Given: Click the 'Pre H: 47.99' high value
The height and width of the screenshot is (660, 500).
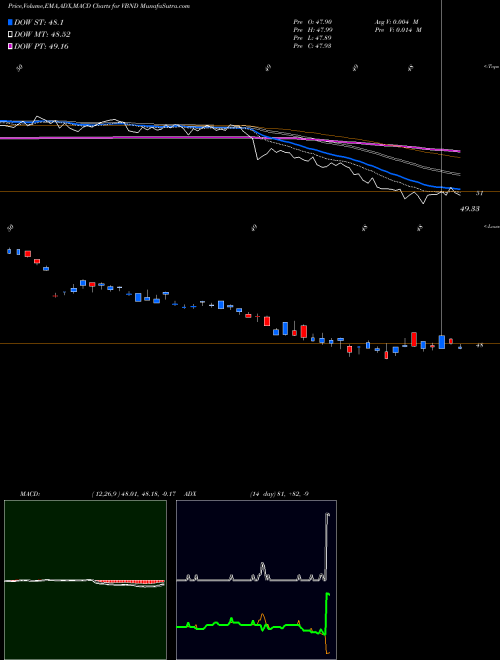Looking at the screenshot, I should [313, 30].
